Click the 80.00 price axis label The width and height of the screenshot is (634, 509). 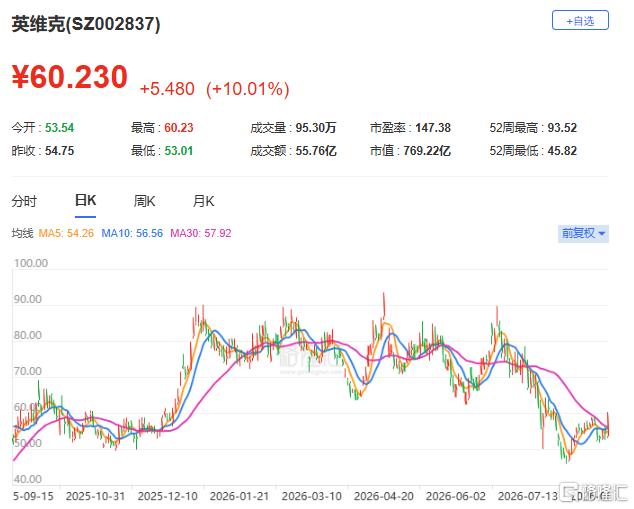pyautogui.click(x=28, y=335)
